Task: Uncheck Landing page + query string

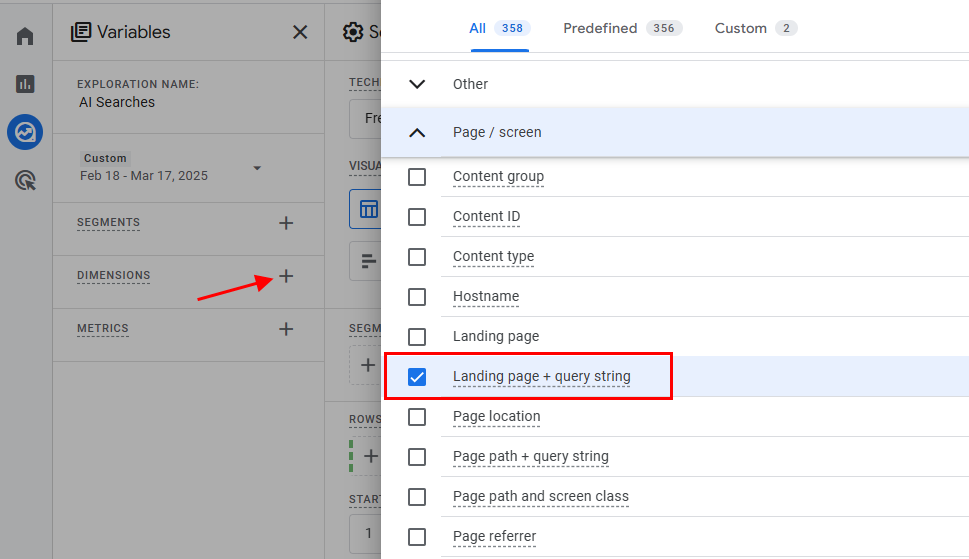Action: coord(417,377)
